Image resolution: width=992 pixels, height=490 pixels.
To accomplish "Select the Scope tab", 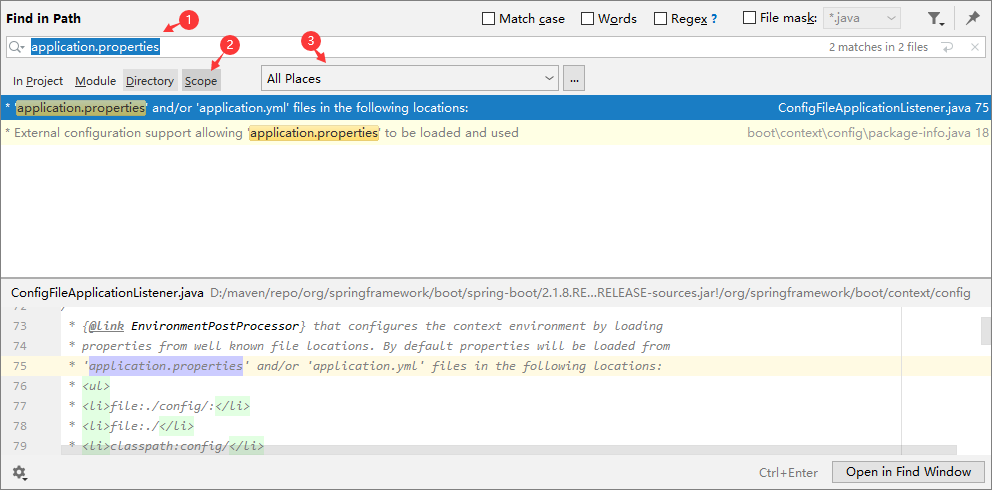I will tap(201, 81).
